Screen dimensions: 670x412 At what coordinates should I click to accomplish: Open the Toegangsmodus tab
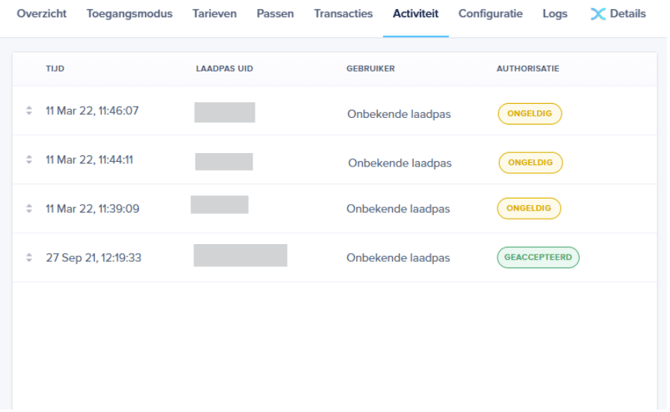130,15
